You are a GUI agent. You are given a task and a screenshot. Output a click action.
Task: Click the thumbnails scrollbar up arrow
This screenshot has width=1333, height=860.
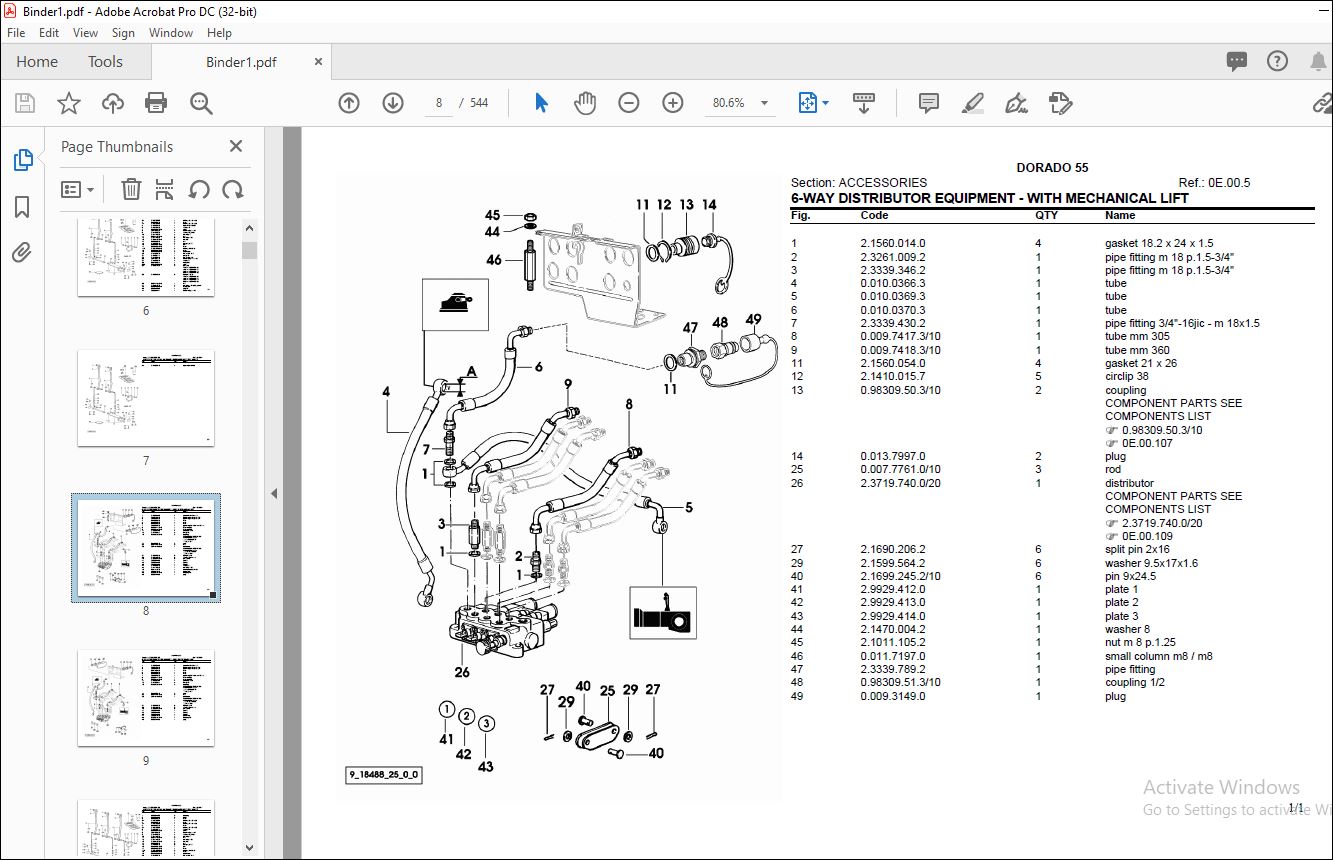(249, 229)
